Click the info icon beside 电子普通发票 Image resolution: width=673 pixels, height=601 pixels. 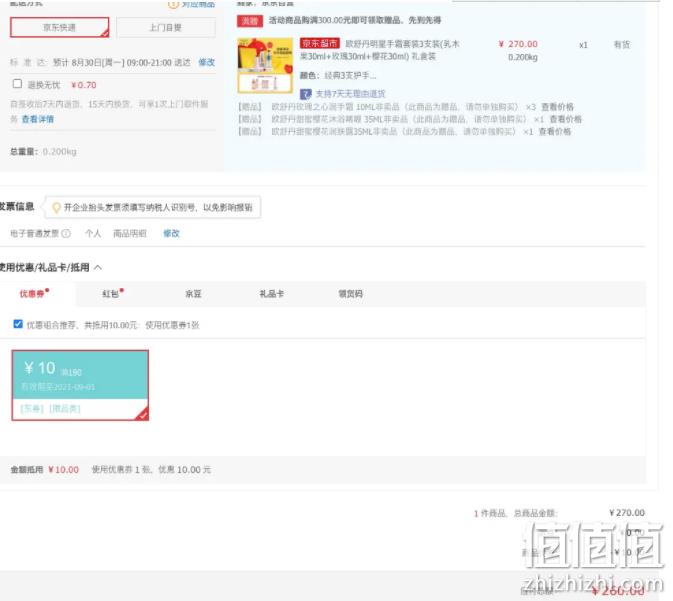pyautogui.click(x=66, y=234)
